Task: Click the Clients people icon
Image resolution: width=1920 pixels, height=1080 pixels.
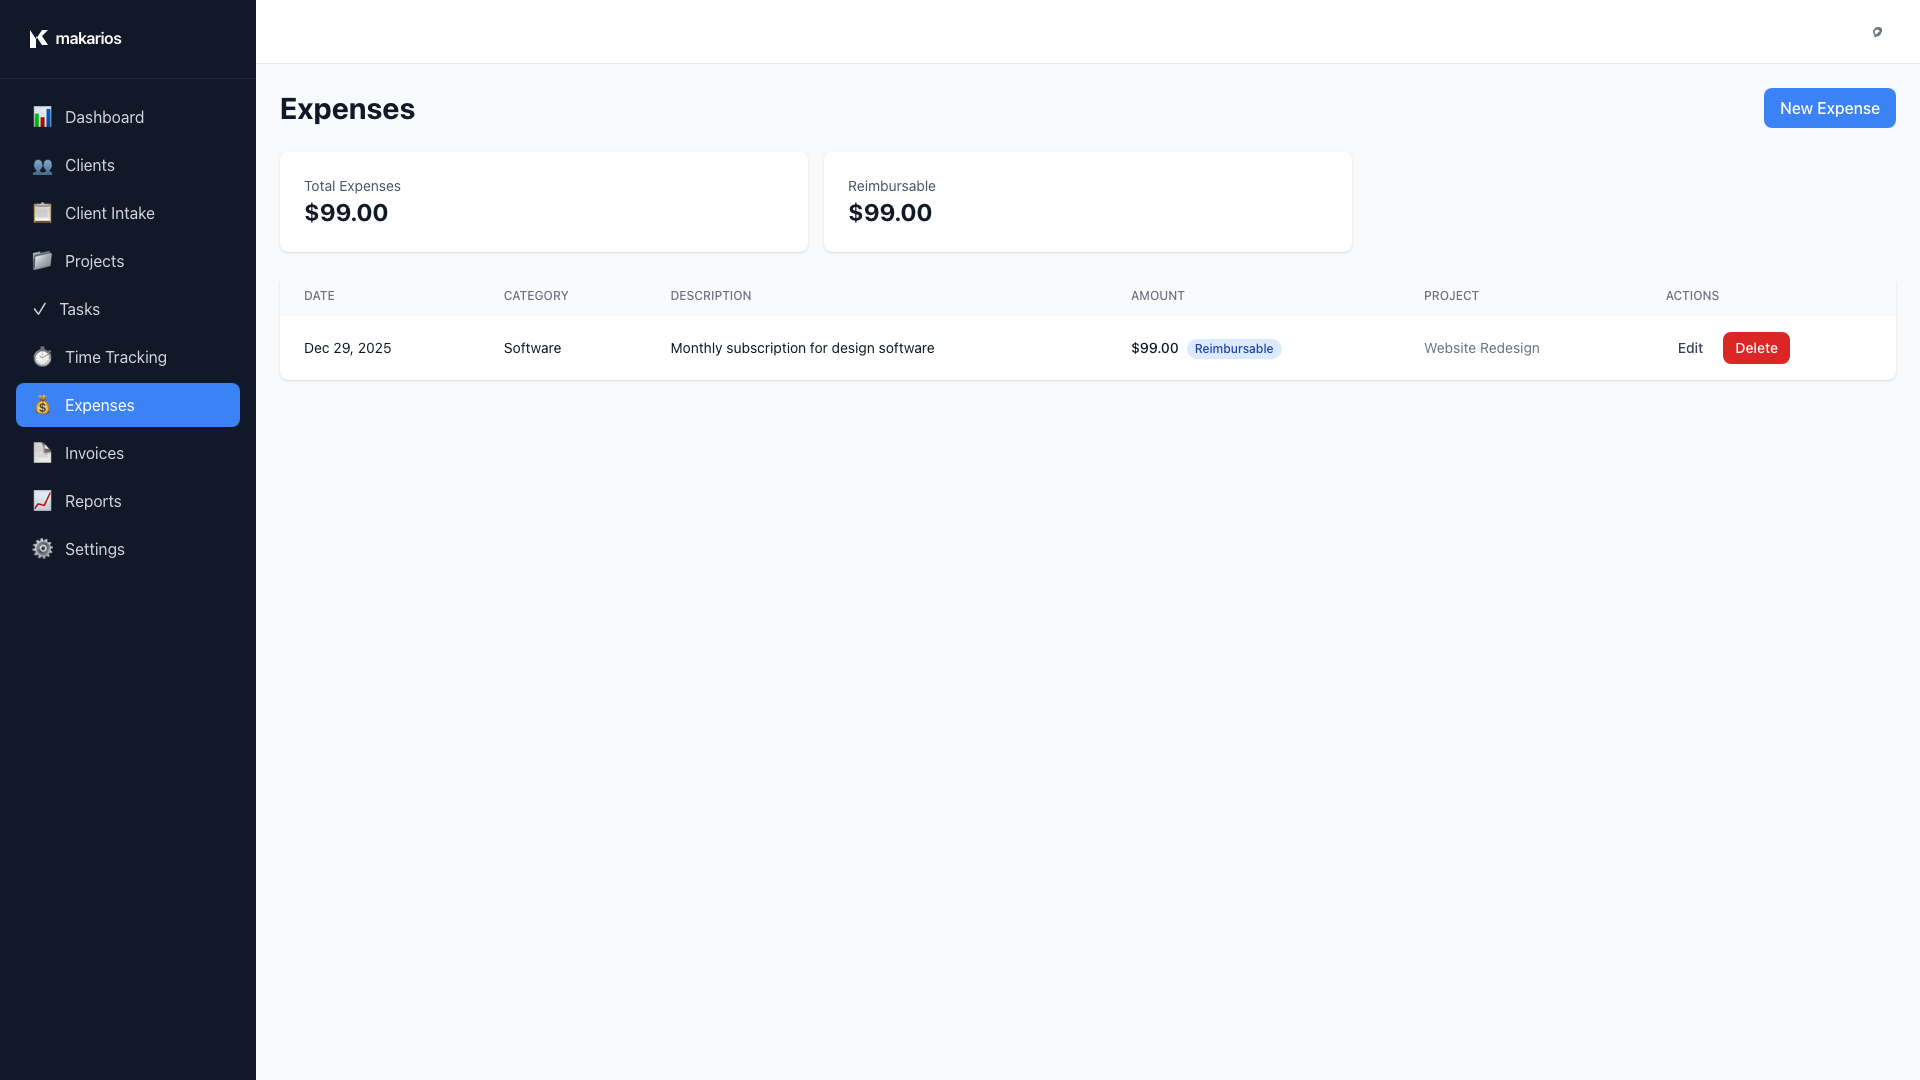Action: tap(42, 165)
